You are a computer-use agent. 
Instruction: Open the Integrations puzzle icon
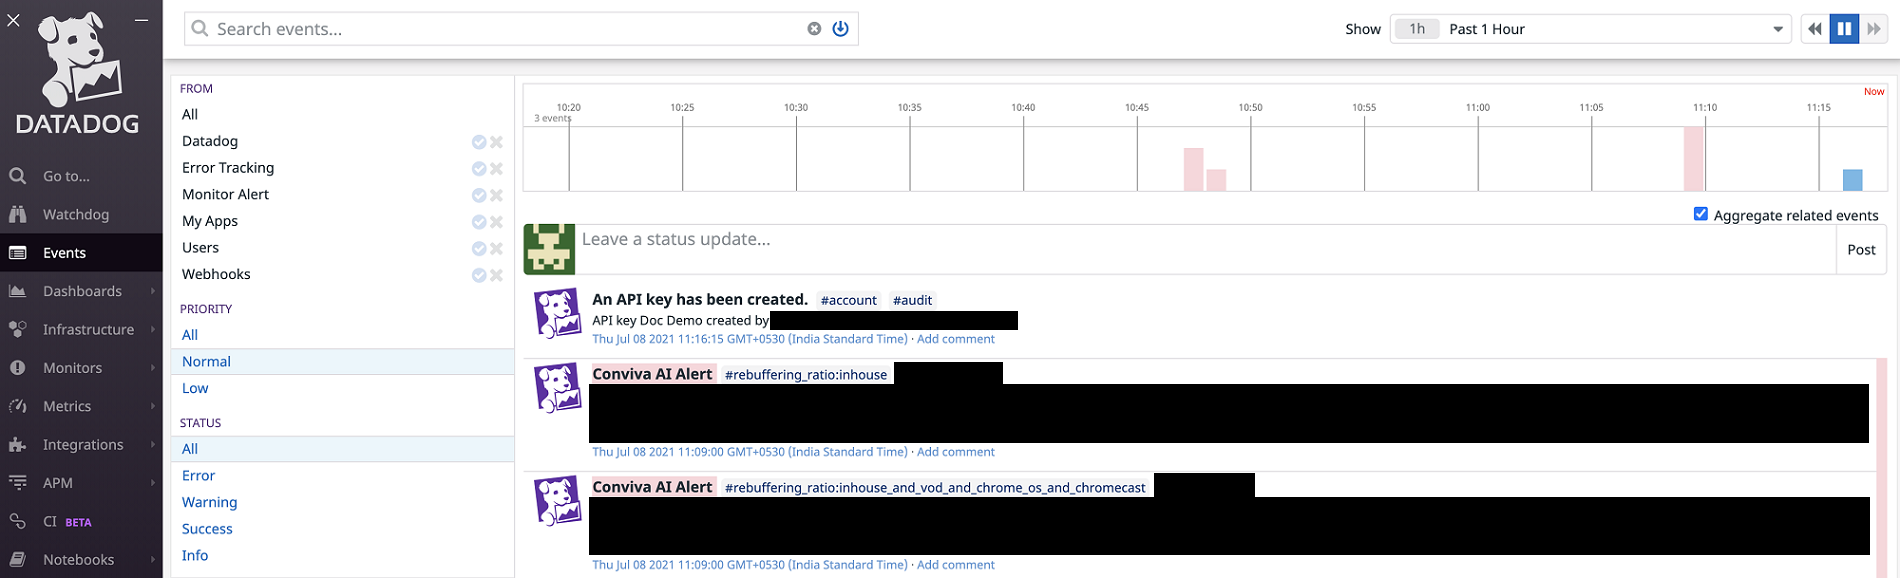pos(17,445)
